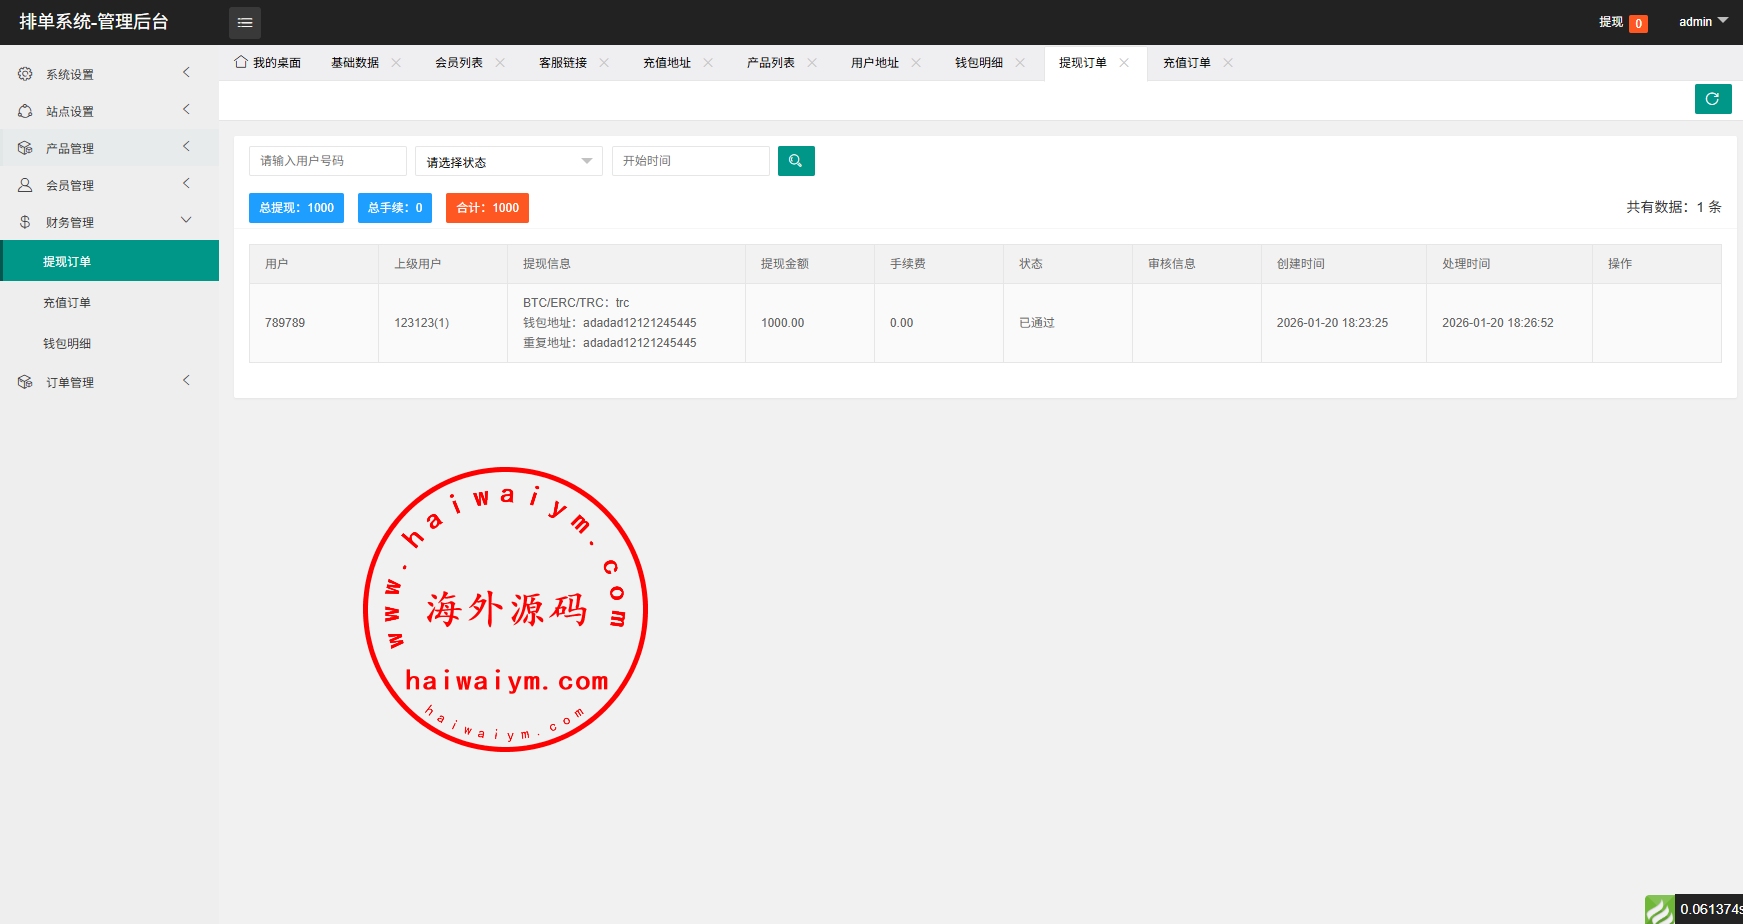Click the 会员管理 user icon
The width and height of the screenshot is (1743, 924).
click(x=25, y=185)
